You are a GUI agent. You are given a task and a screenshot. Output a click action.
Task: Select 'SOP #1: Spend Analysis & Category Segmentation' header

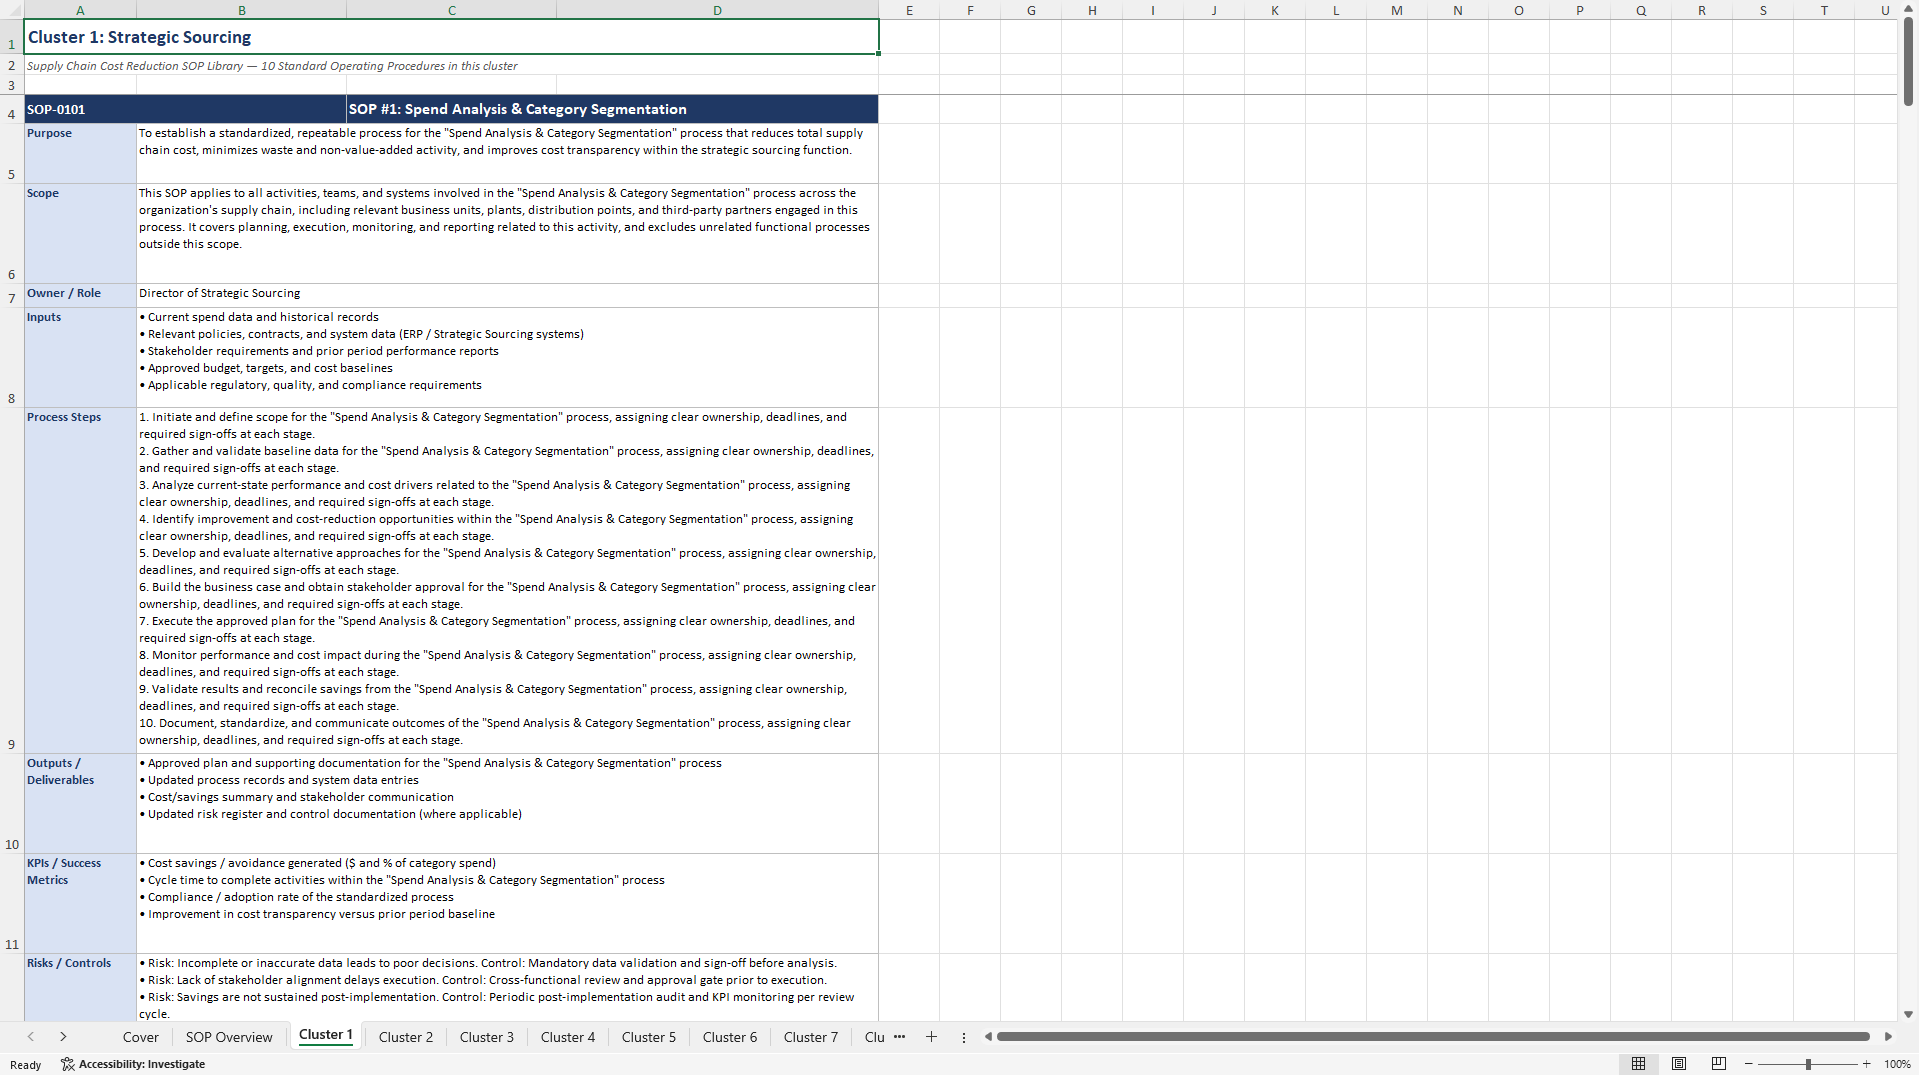tap(612, 109)
